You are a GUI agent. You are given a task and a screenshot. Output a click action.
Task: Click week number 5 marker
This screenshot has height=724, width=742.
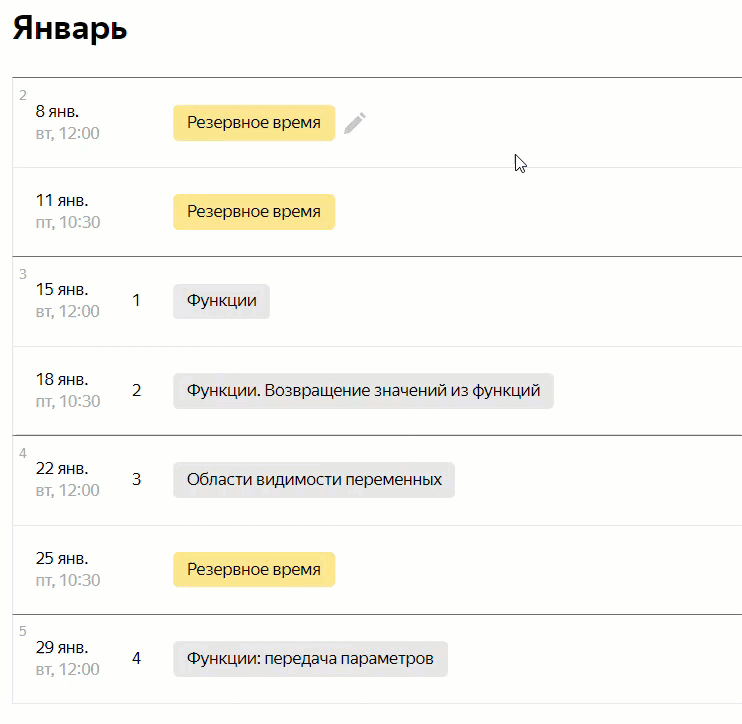[23, 631]
